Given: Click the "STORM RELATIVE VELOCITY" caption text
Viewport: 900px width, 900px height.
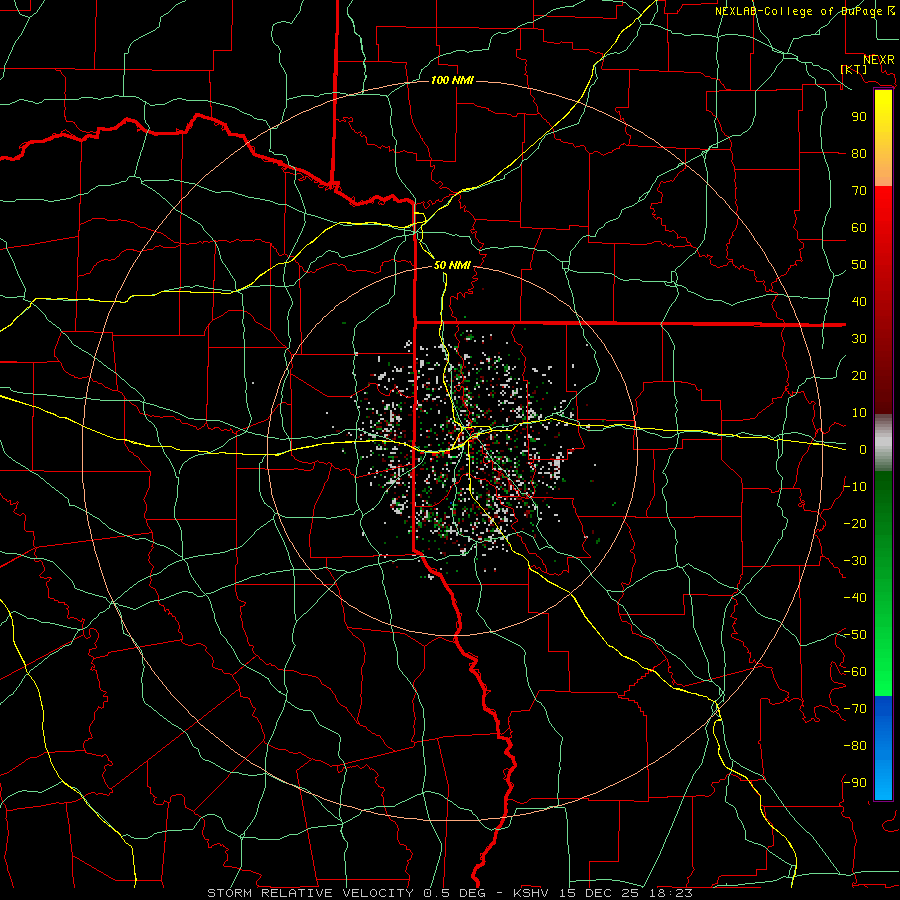Looking at the screenshot, I should click(x=311, y=893).
